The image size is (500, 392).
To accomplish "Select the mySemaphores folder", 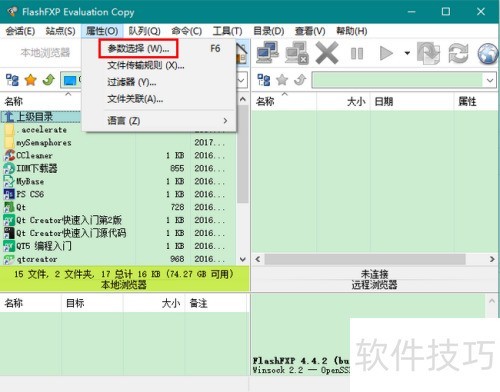I will [x=44, y=143].
